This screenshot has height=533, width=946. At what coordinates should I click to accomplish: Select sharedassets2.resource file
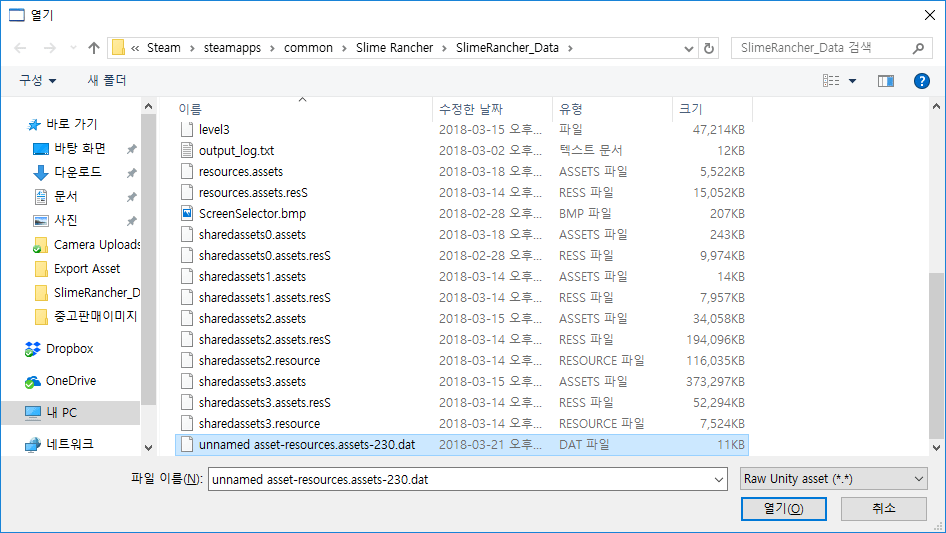(x=462, y=361)
